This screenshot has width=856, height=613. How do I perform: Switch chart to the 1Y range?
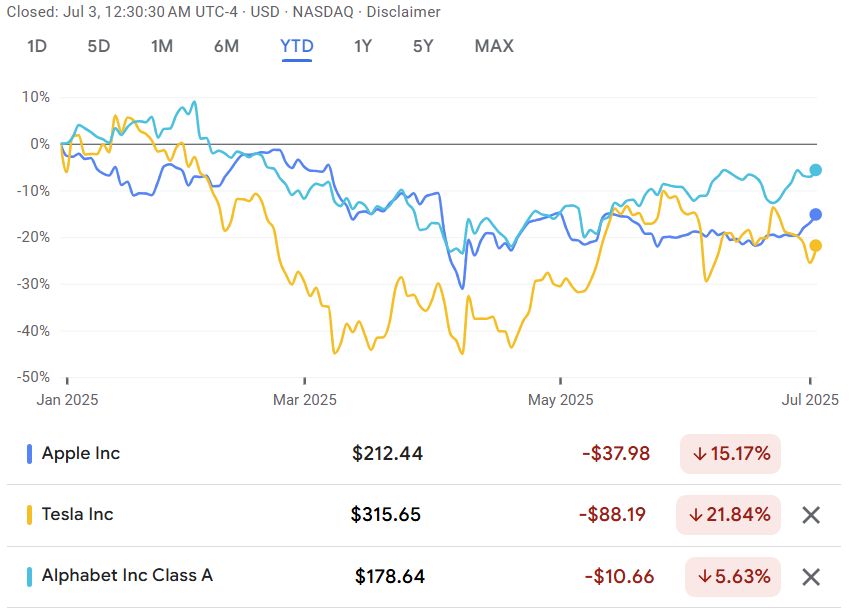tap(363, 46)
